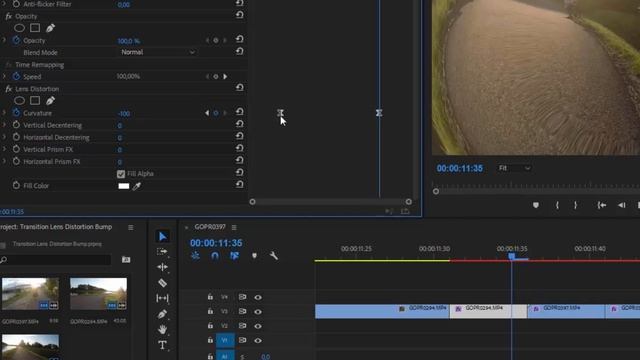The height and width of the screenshot is (360, 640).
Task: Select the Pen tool in the toolbar
Action: [x=162, y=314]
